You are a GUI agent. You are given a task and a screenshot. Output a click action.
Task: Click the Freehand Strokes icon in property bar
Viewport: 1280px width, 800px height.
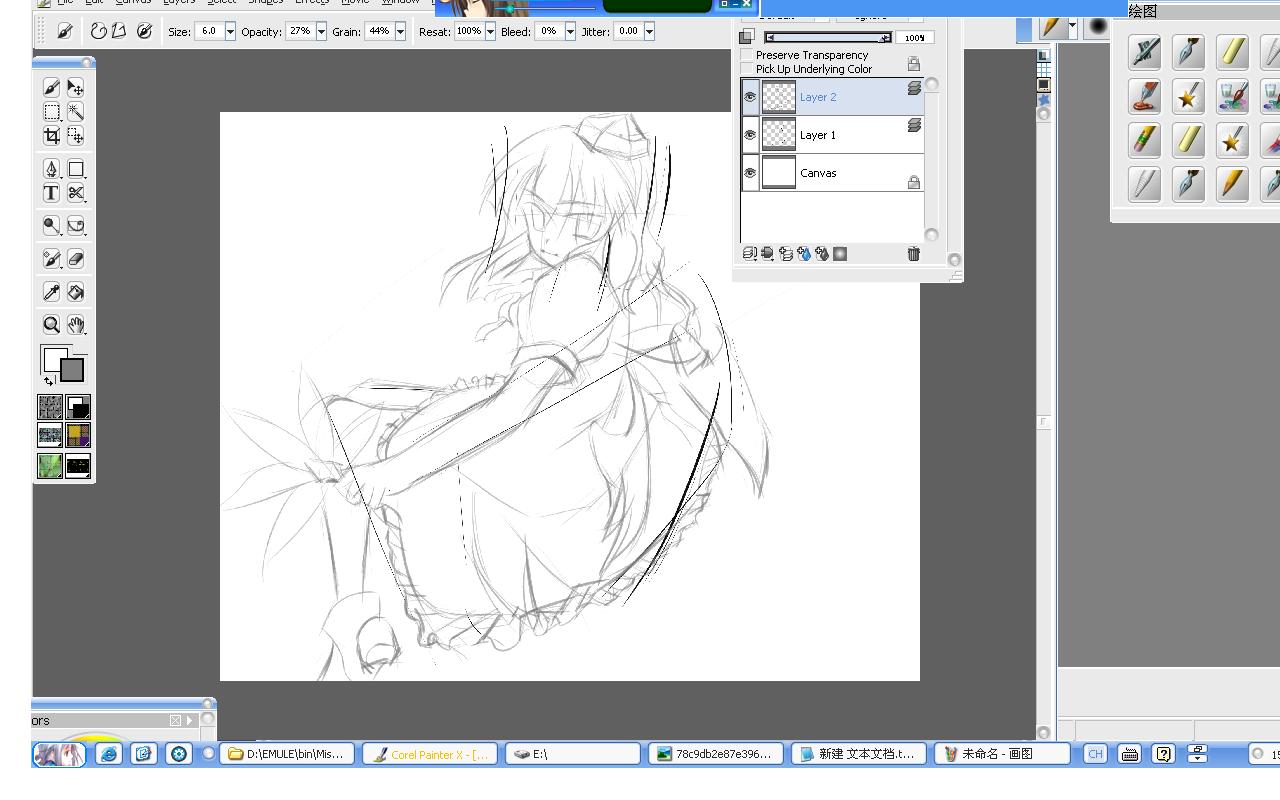point(98,31)
